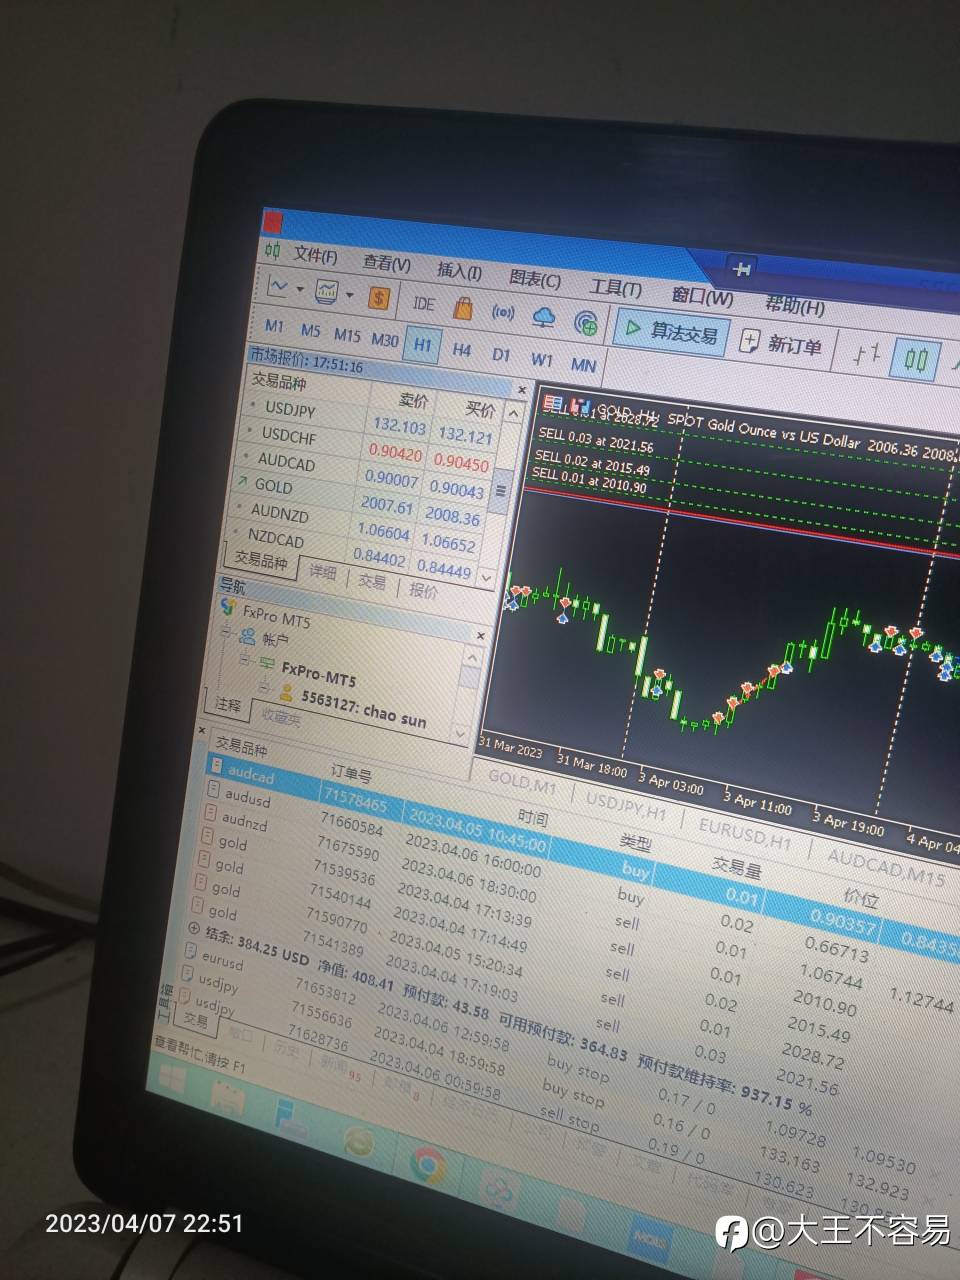Click the signals broadcast icon

tap(503, 312)
